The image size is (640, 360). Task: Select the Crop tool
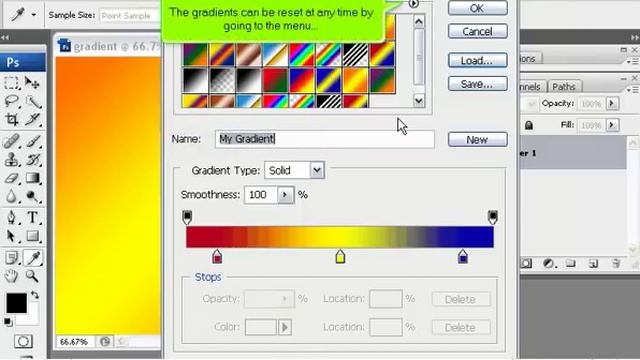tap(11, 119)
